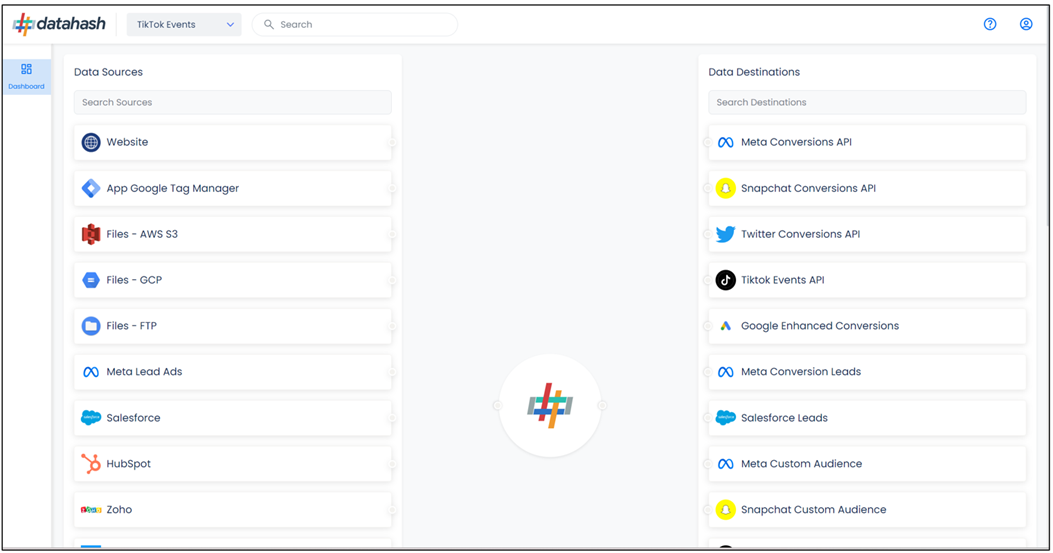The height and width of the screenshot is (553, 1053).
Task: Click the Search Sources field
Action: (232, 102)
